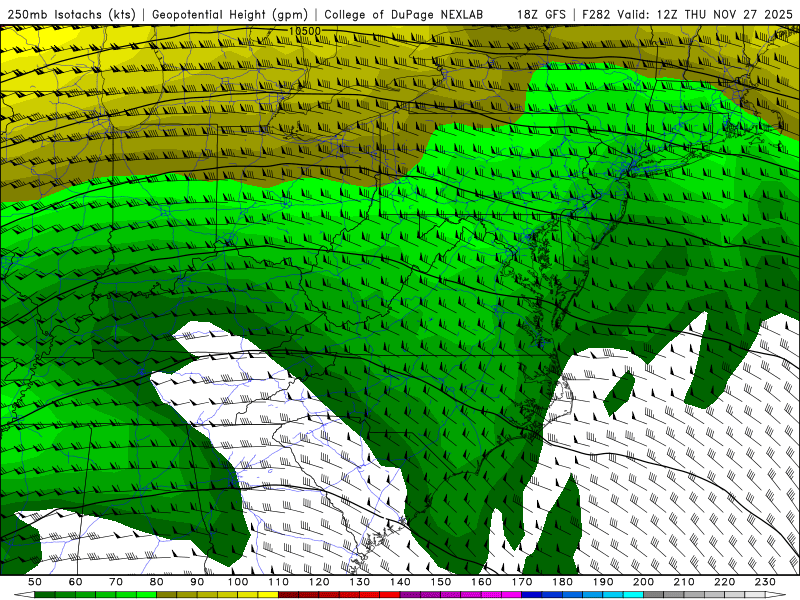Image resolution: width=800 pixels, height=600 pixels.
Task: Click the 80 value on the color scale
Action: (157, 582)
